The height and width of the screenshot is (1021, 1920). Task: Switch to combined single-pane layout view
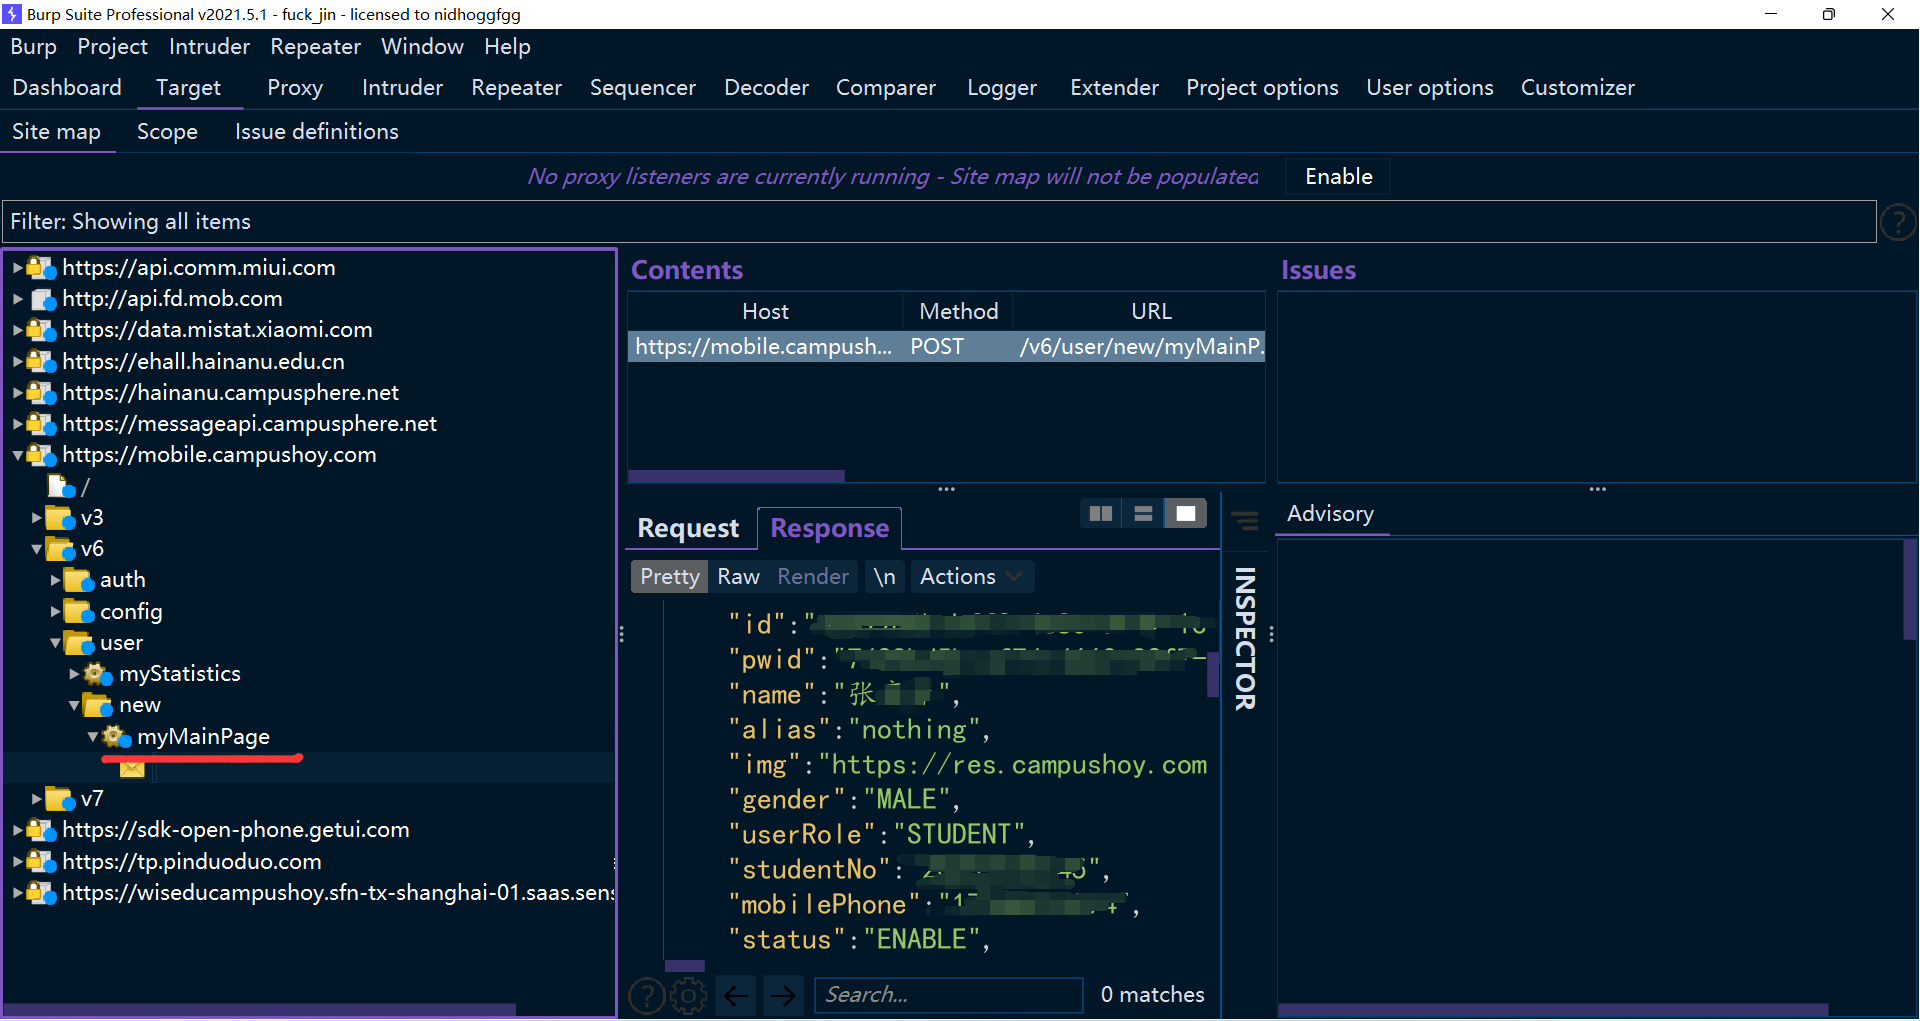coord(1185,514)
